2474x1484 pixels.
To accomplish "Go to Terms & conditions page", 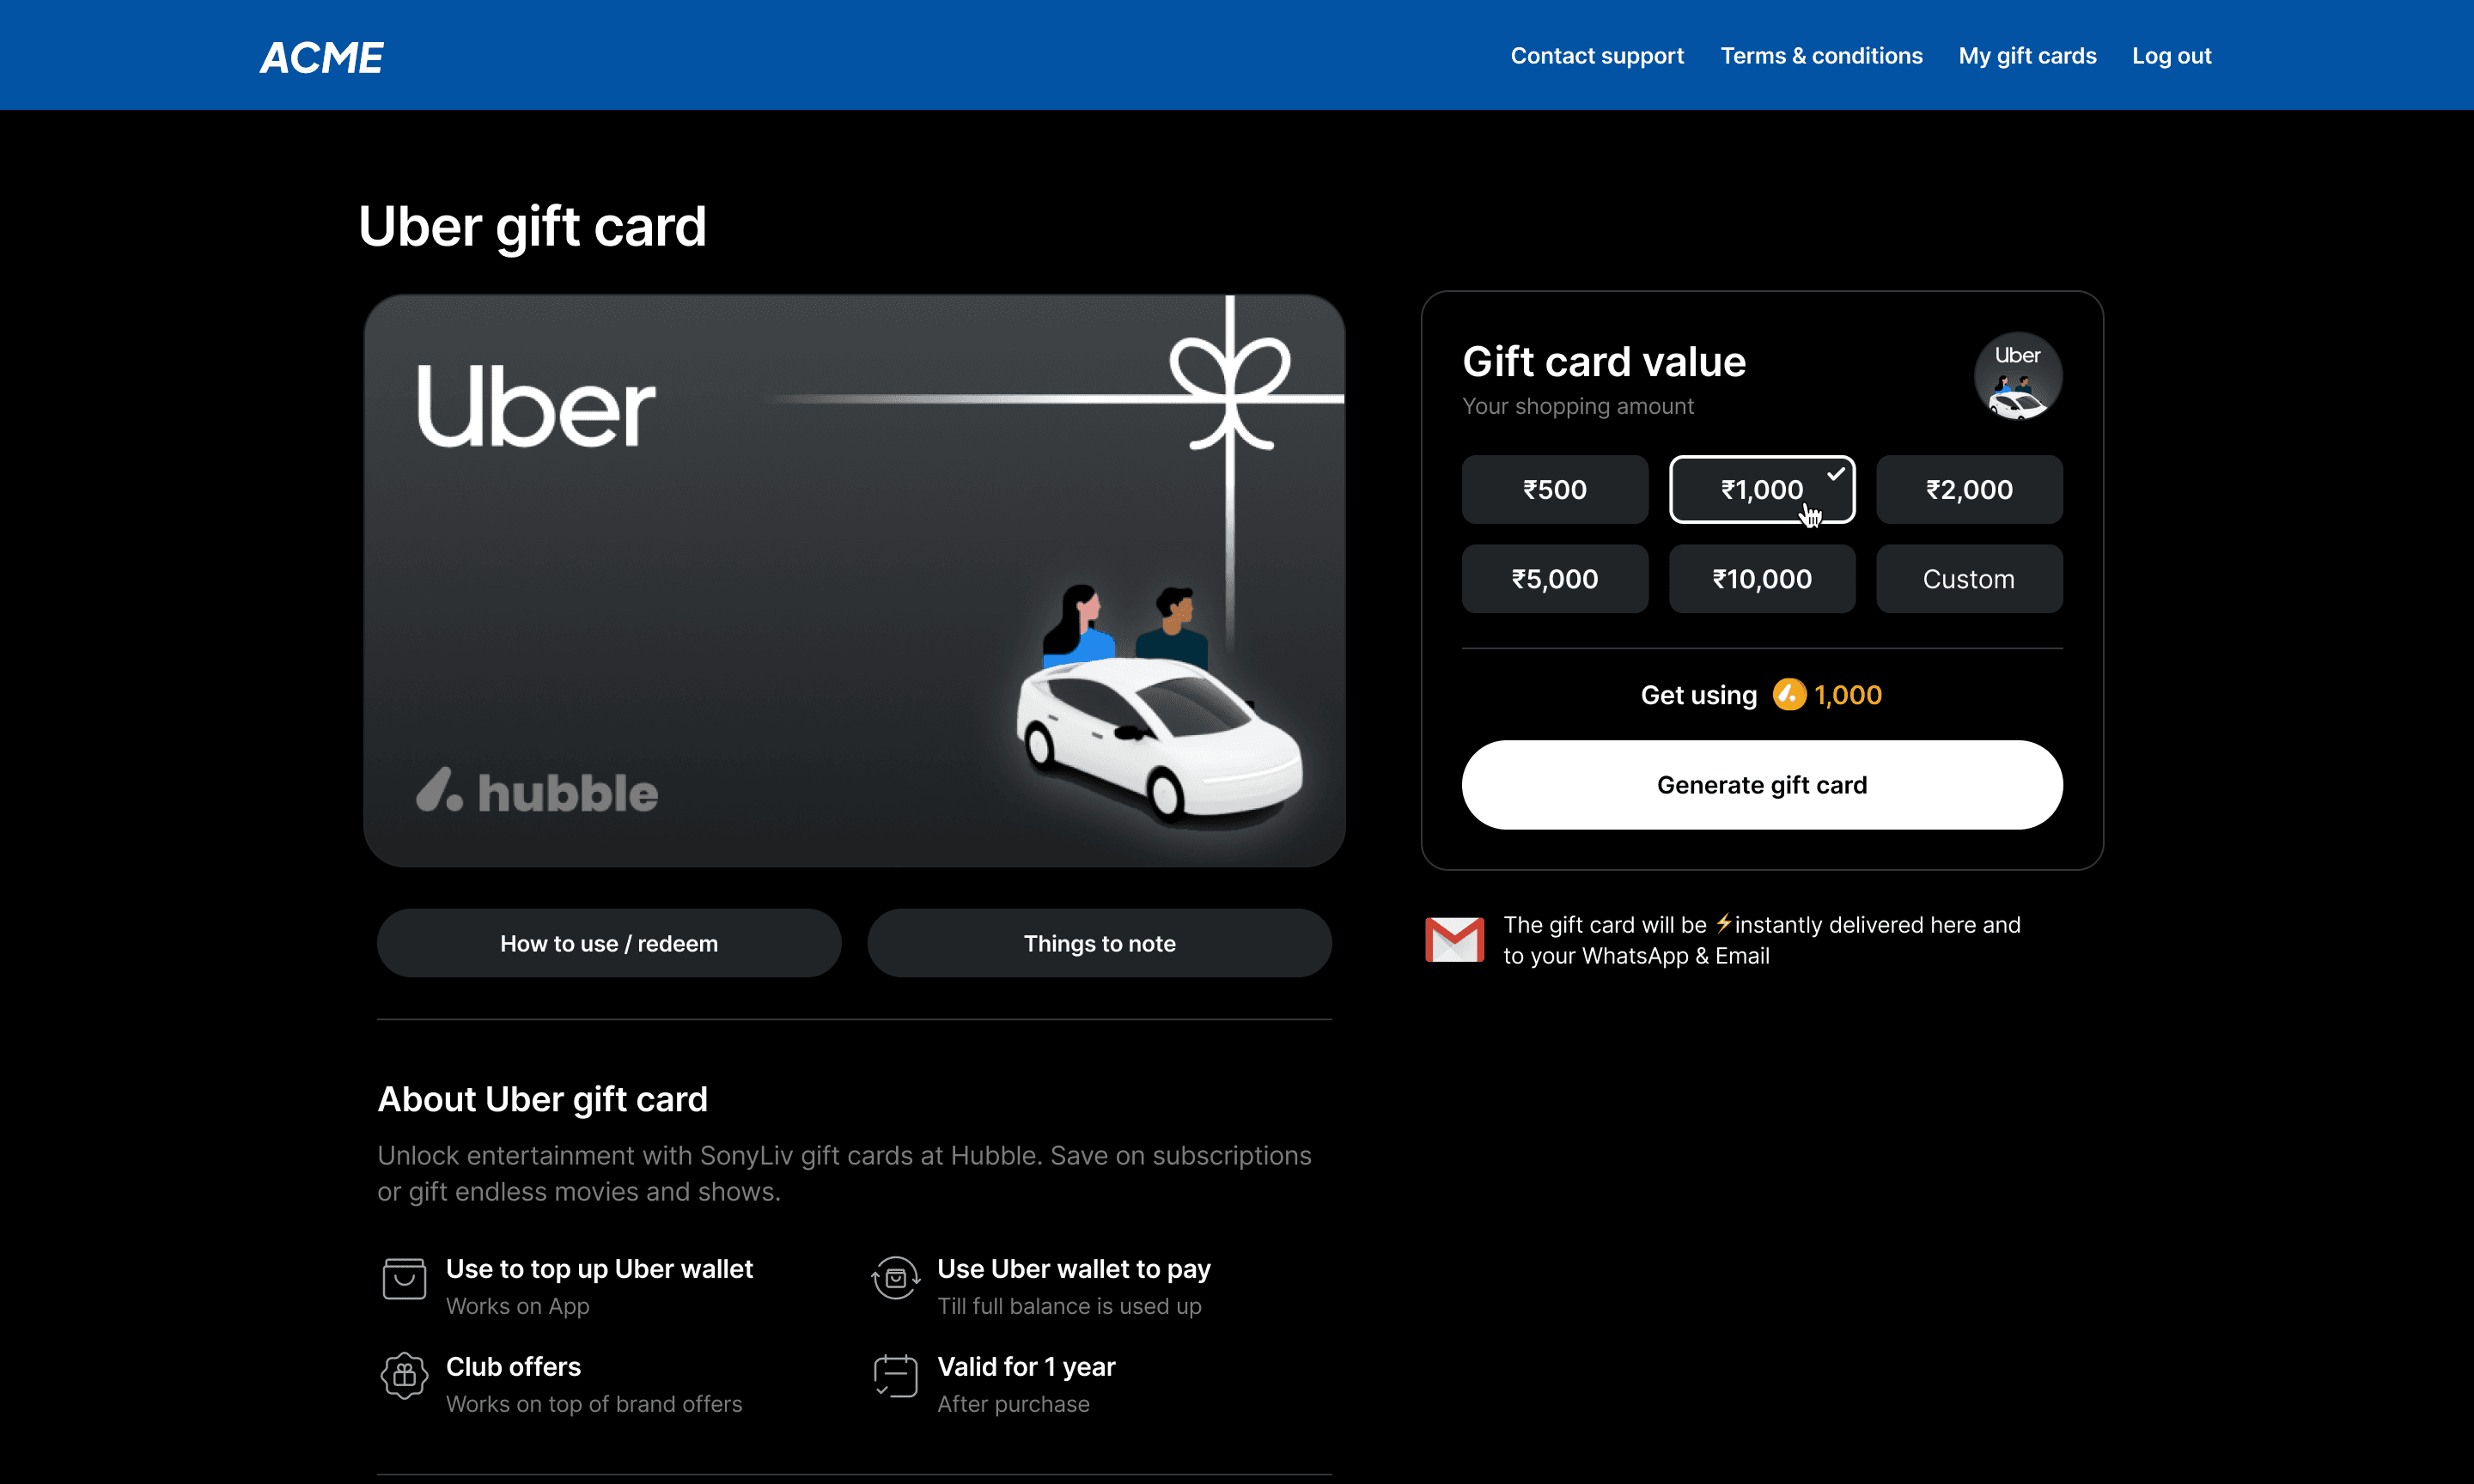I will coord(1820,56).
